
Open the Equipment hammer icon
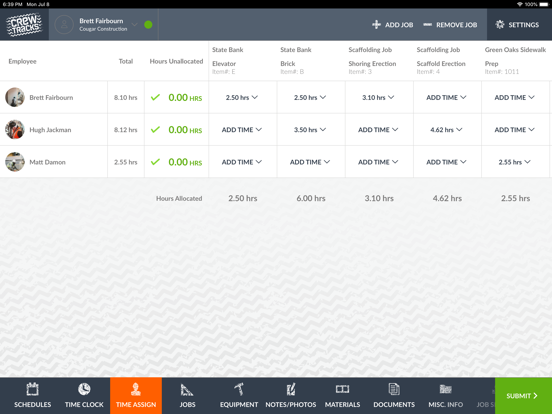[x=239, y=389]
